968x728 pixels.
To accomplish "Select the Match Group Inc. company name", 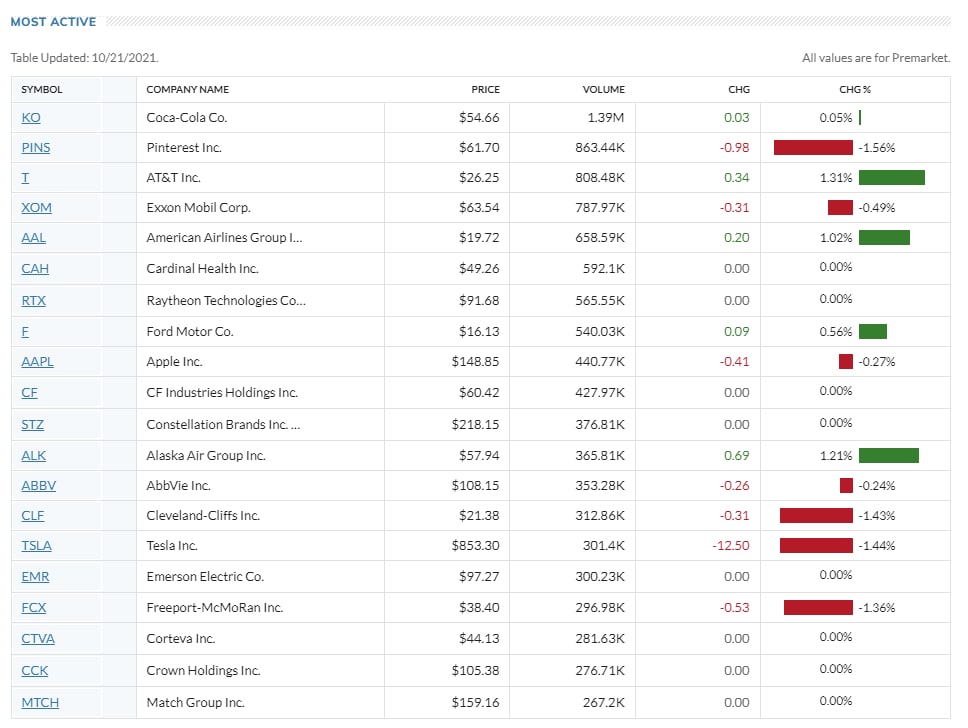I will pos(196,703).
